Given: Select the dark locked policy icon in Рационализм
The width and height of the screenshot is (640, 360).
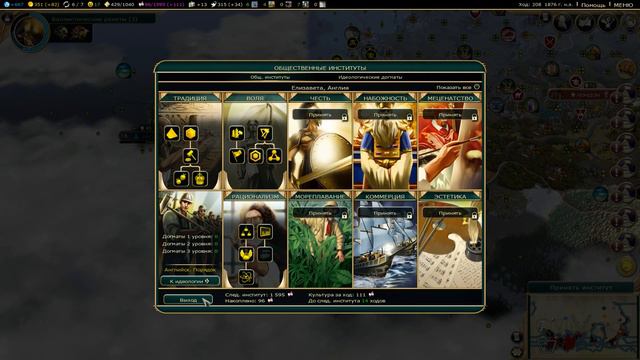Looking at the screenshot, I should pos(264,254).
